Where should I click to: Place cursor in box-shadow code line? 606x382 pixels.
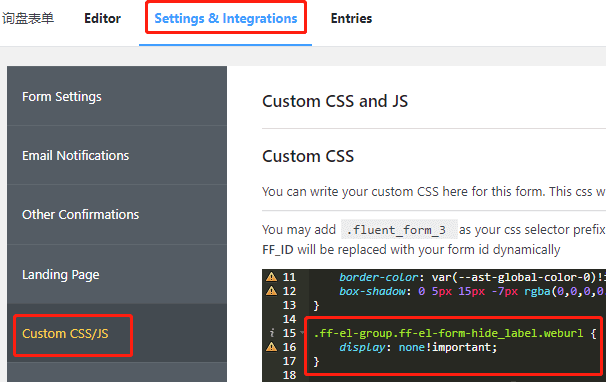[472, 291]
